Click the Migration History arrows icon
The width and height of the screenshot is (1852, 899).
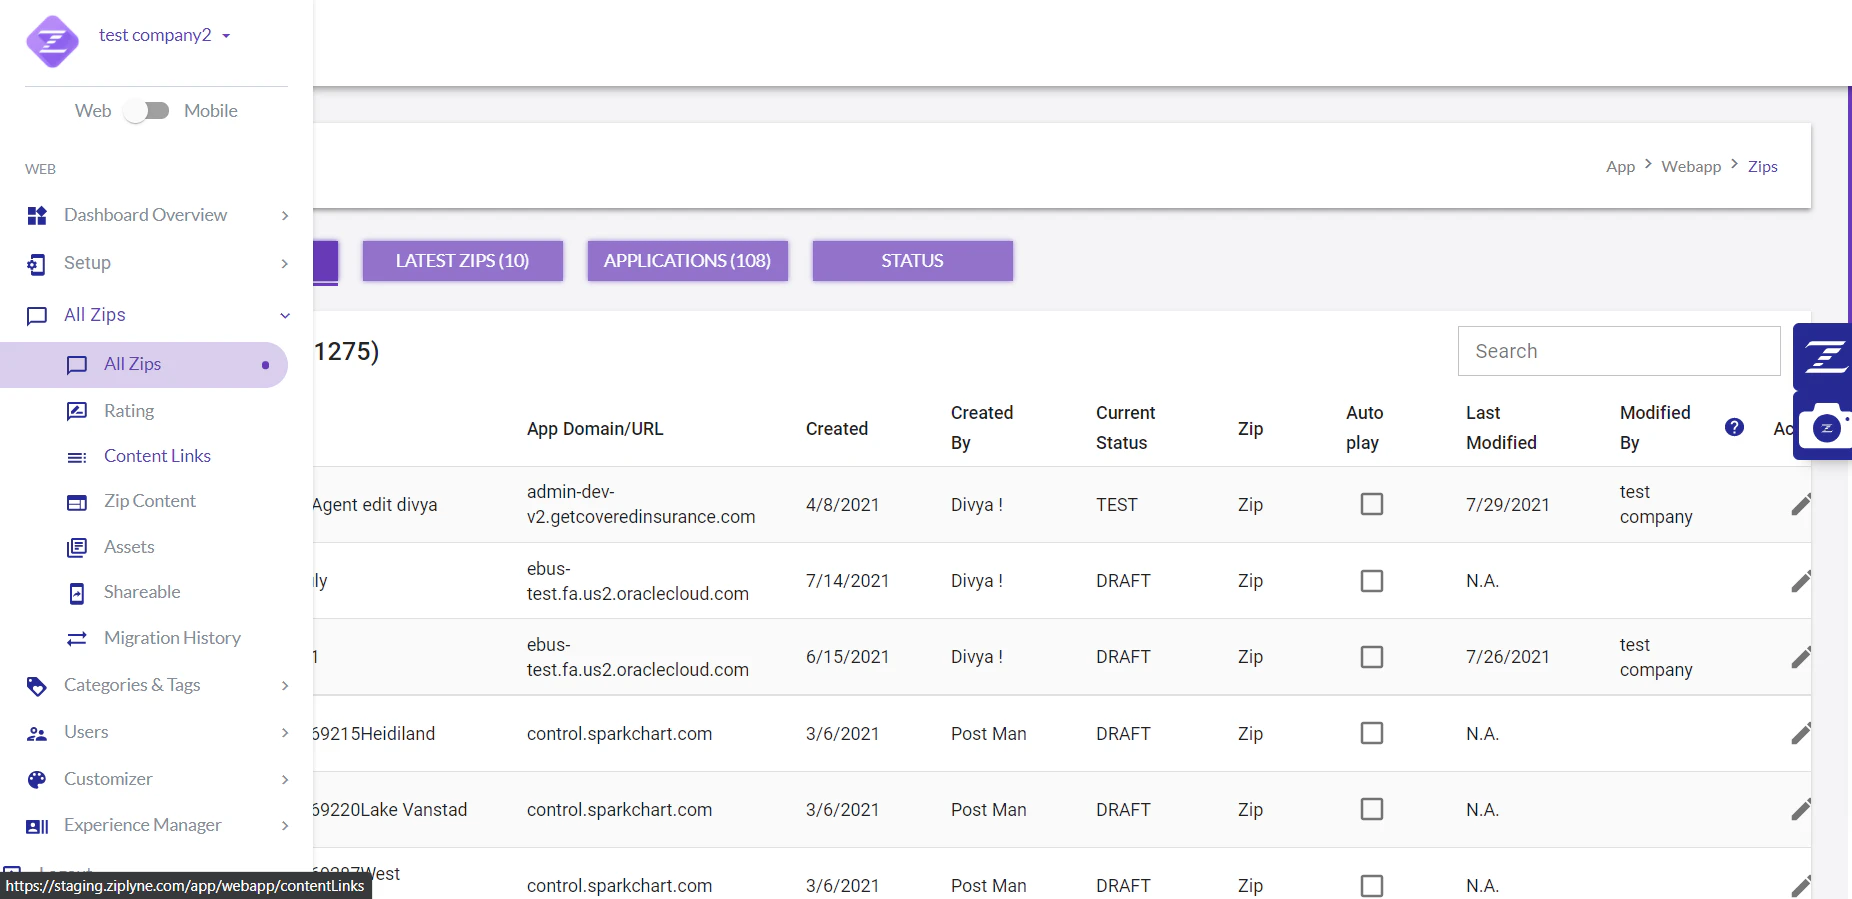(x=77, y=638)
